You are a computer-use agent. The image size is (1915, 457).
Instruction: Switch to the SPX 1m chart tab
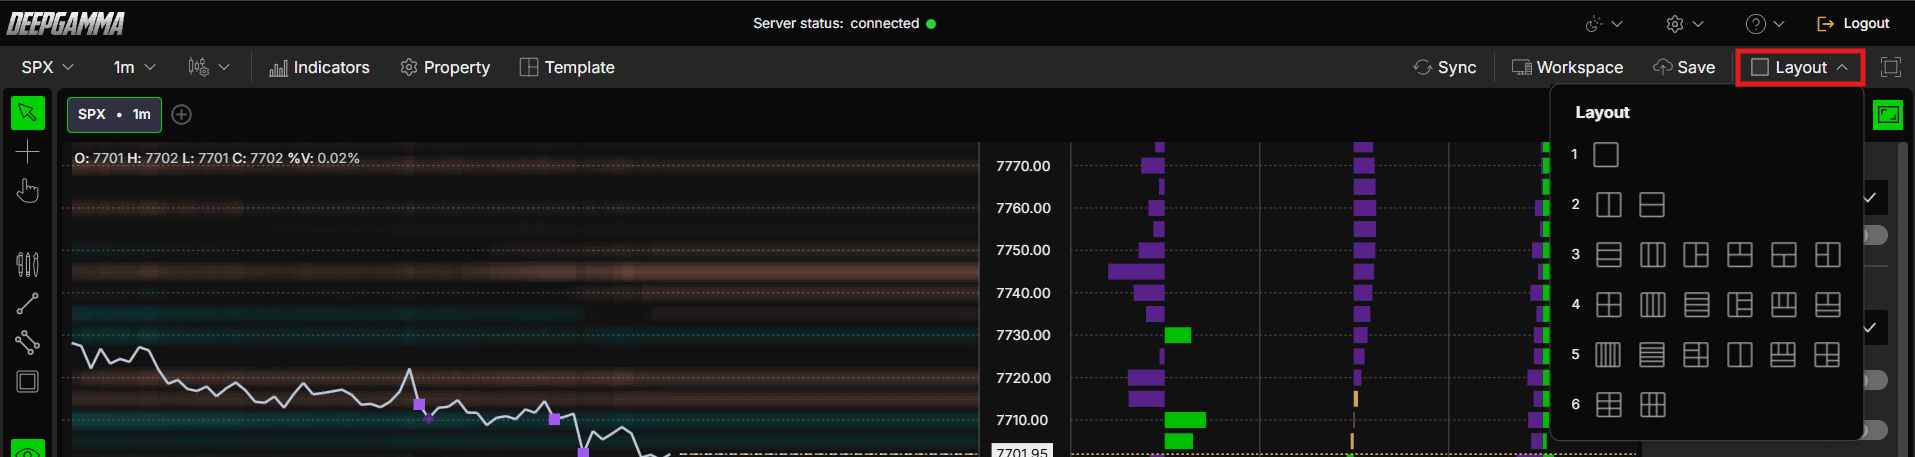(x=114, y=114)
